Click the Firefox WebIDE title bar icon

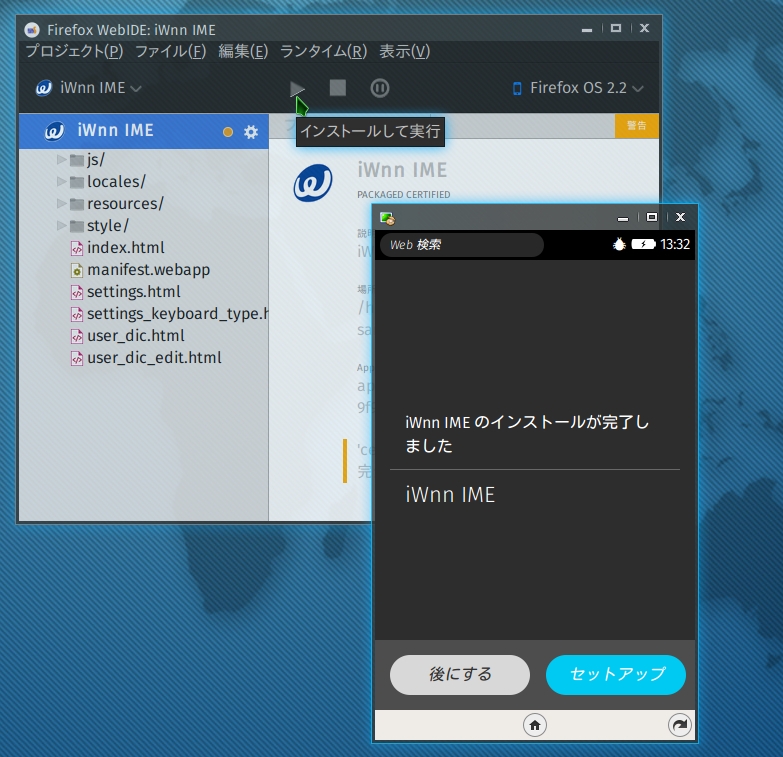32,30
